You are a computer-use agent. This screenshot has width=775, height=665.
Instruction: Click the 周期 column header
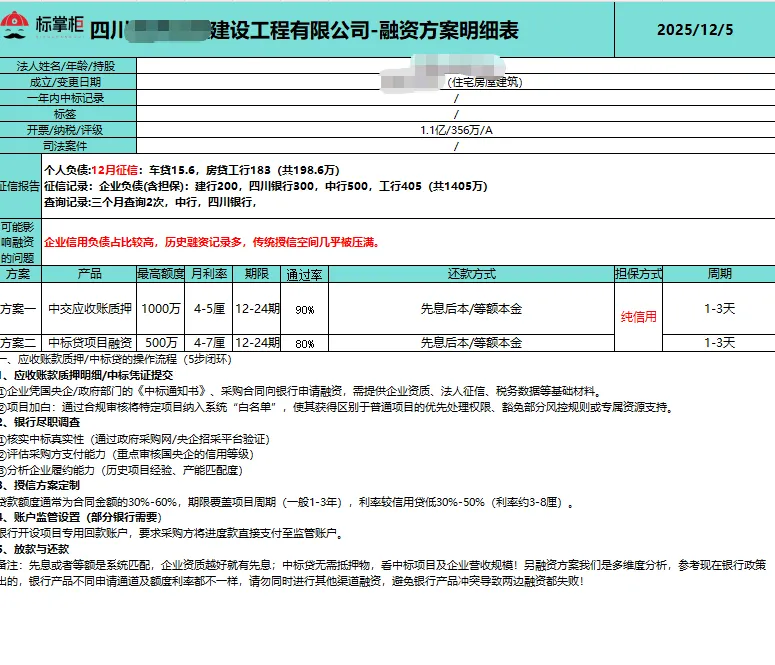(719, 274)
